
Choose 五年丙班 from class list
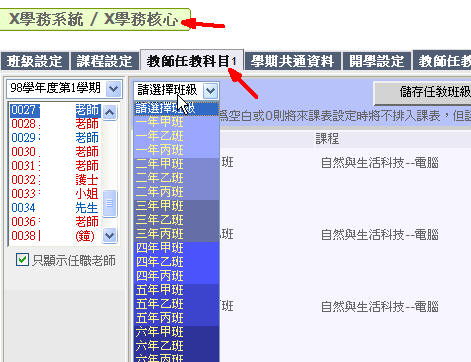pos(176,318)
